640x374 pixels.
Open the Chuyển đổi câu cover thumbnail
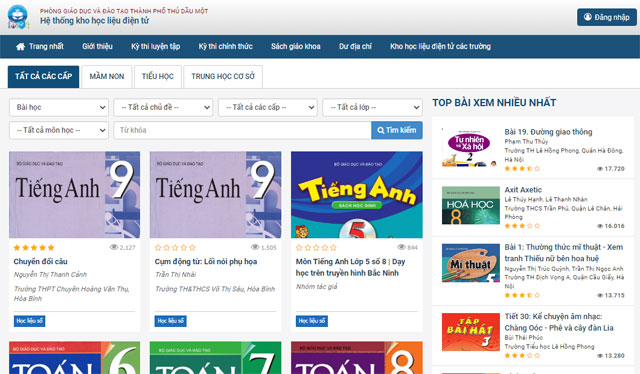[x=74, y=195]
